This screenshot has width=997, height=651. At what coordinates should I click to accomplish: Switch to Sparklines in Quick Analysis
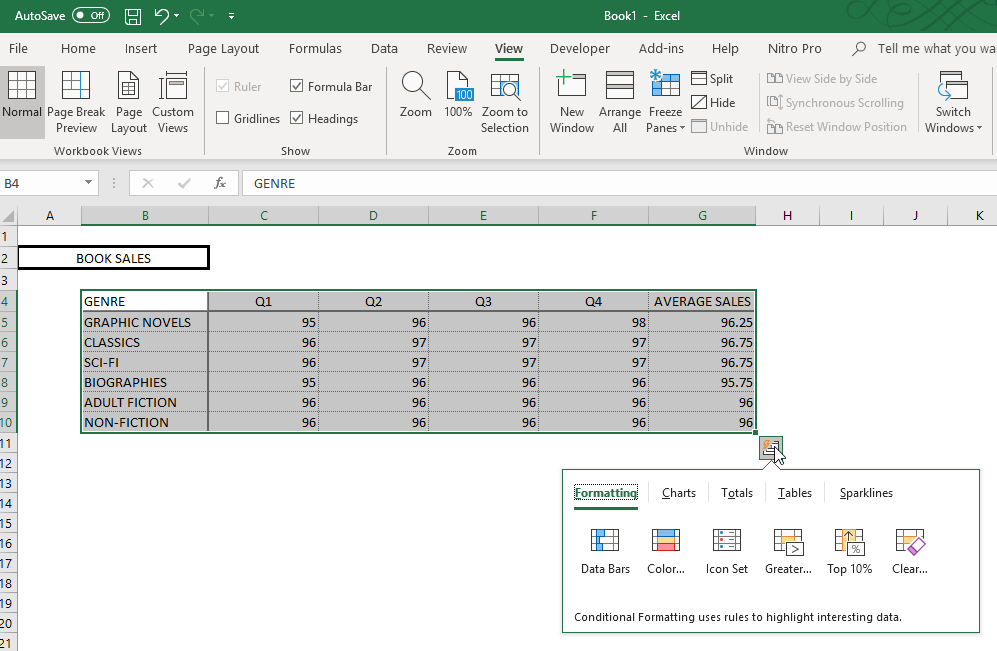pyautogui.click(x=866, y=493)
